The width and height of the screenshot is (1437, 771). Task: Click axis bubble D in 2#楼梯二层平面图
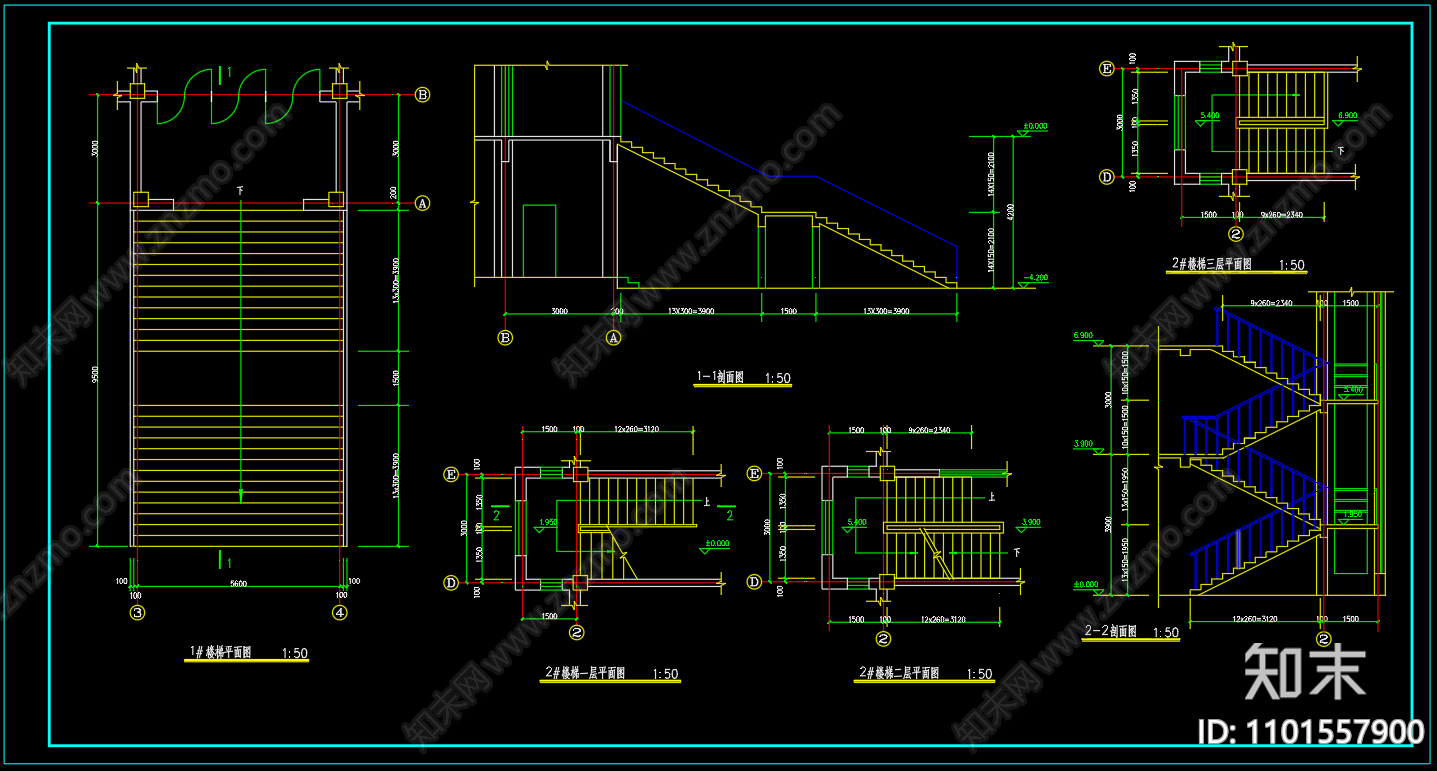point(755,582)
